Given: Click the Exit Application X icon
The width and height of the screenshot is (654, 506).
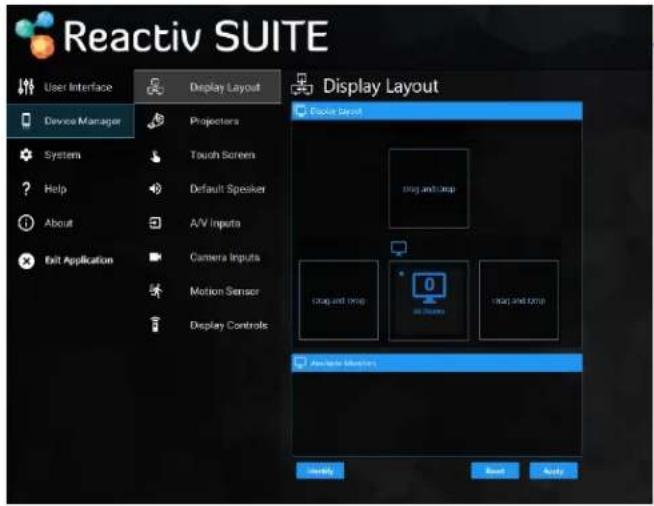Looking at the screenshot, I should point(26,261).
